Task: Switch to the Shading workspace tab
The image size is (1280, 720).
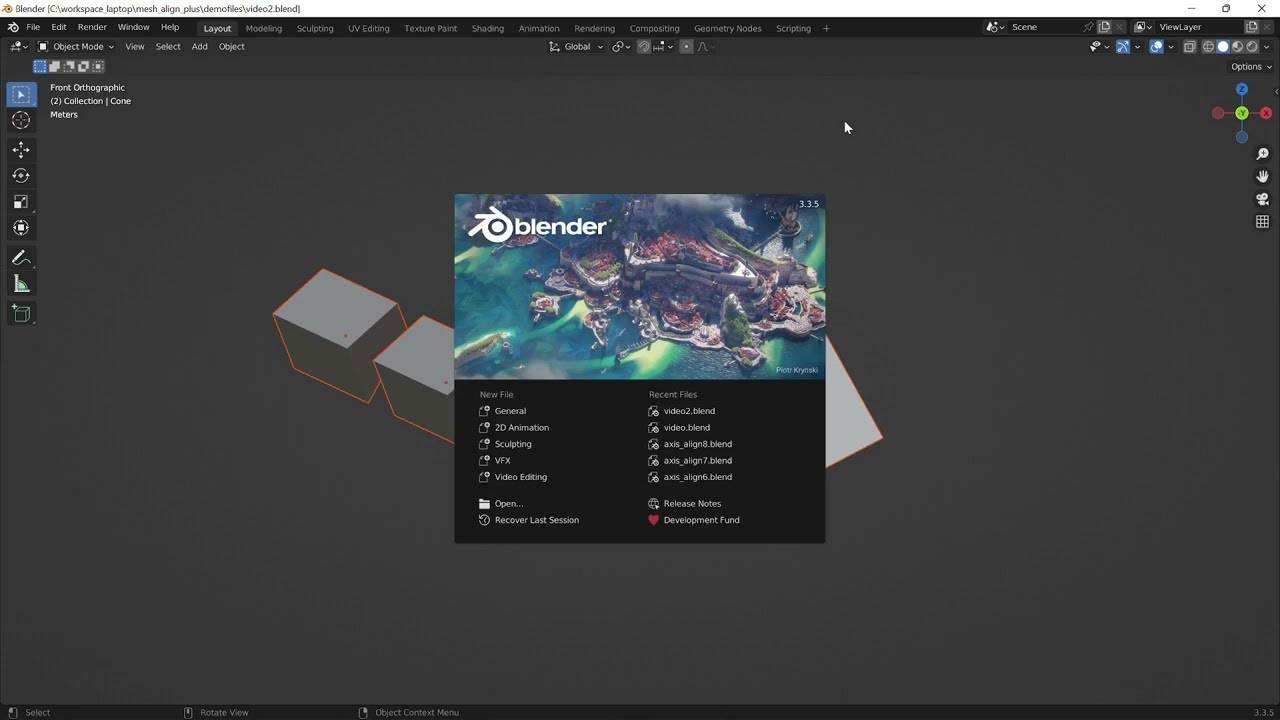Action: (x=488, y=28)
